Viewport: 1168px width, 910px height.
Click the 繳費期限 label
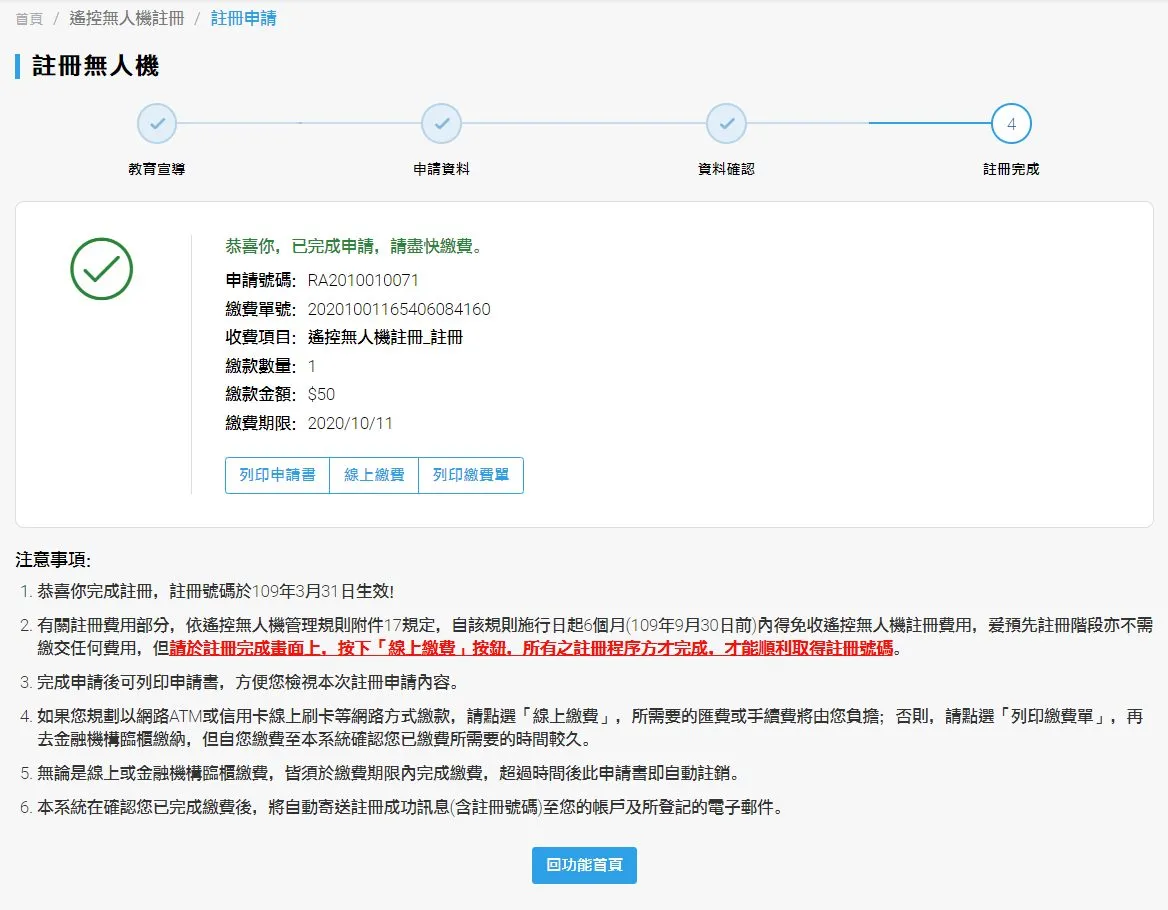(261, 423)
